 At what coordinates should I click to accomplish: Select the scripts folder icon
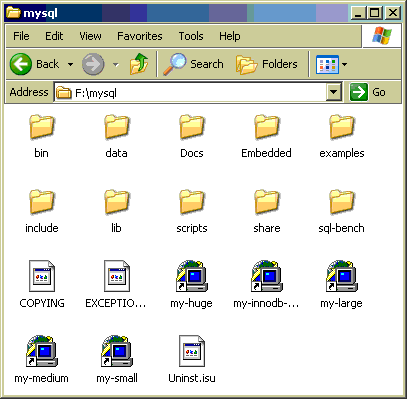click(x=192, y=202)
